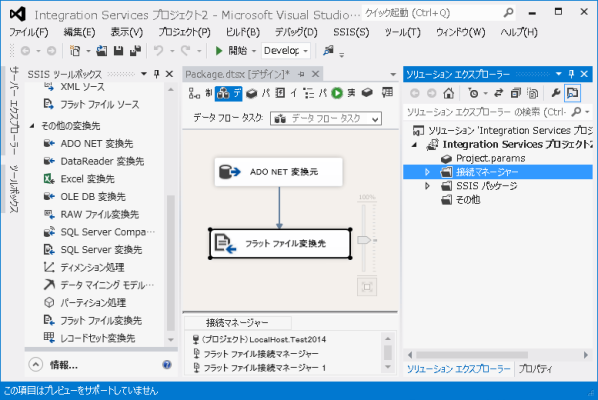Screen dimensions: 598x400
Task: Open the プロジェクト(P) menu
Action: click(x=184, y=32)
